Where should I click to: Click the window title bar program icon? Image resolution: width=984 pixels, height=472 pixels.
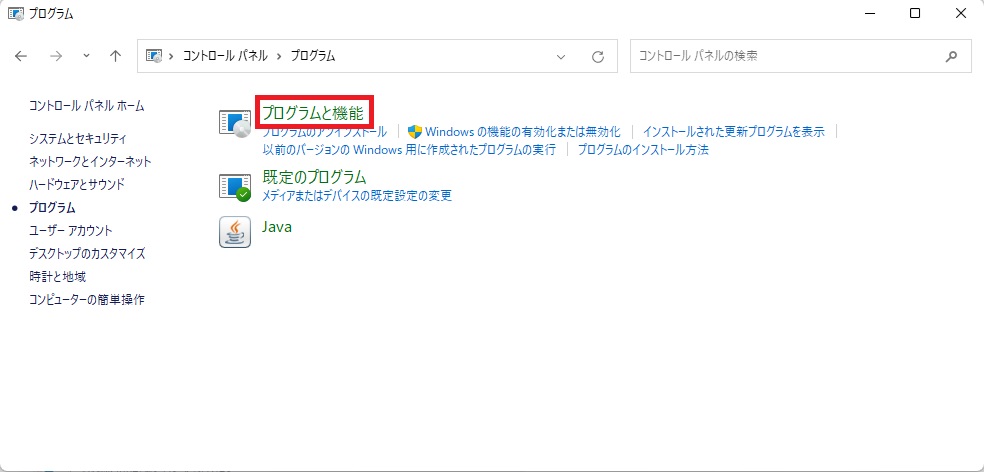[x=16, y=13]
